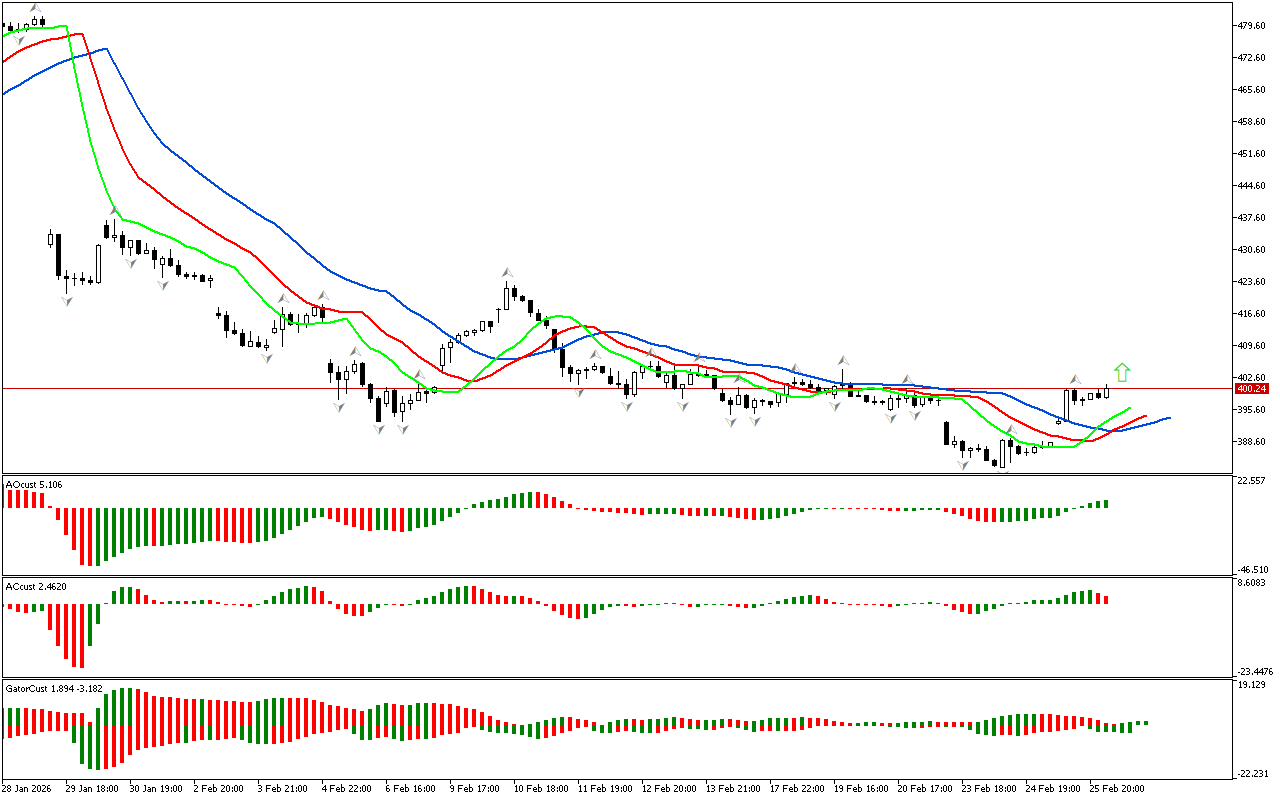Click the AOcust 5.106 indicator label
Viewport: 1280px width, 800px height.
coord(36,485)
